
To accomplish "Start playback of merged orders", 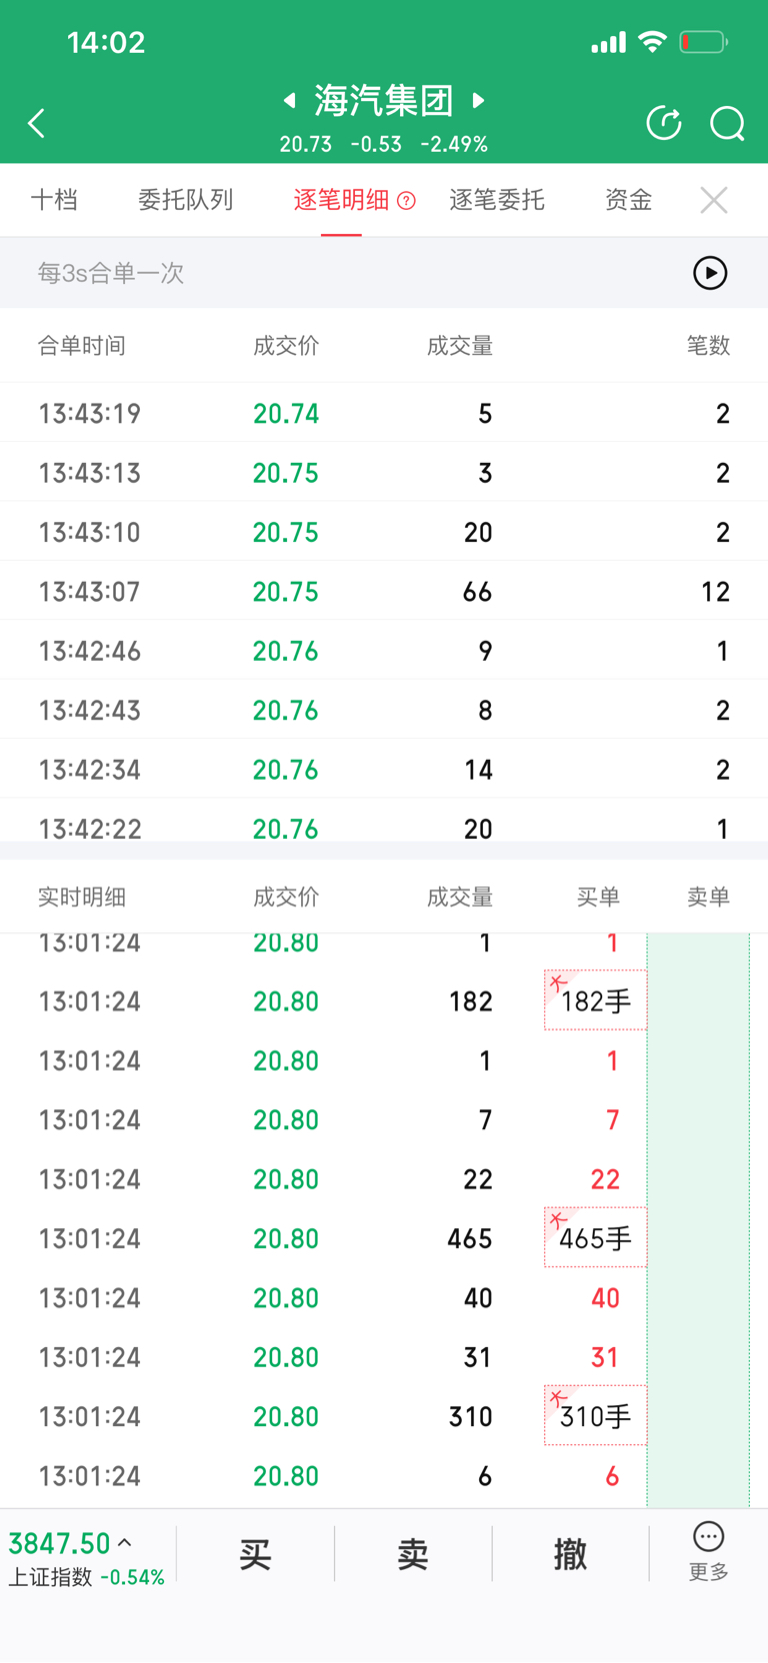I will [x=710, y=273].
